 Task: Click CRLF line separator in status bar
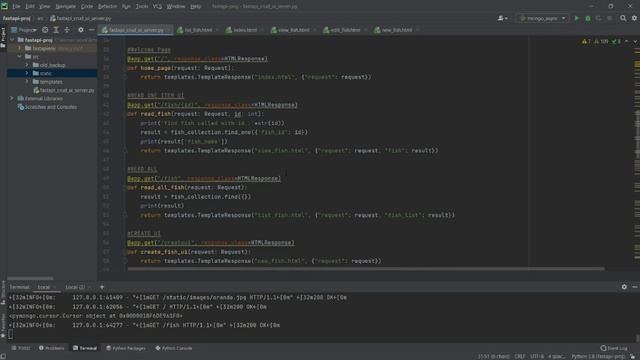coord(519,356)
